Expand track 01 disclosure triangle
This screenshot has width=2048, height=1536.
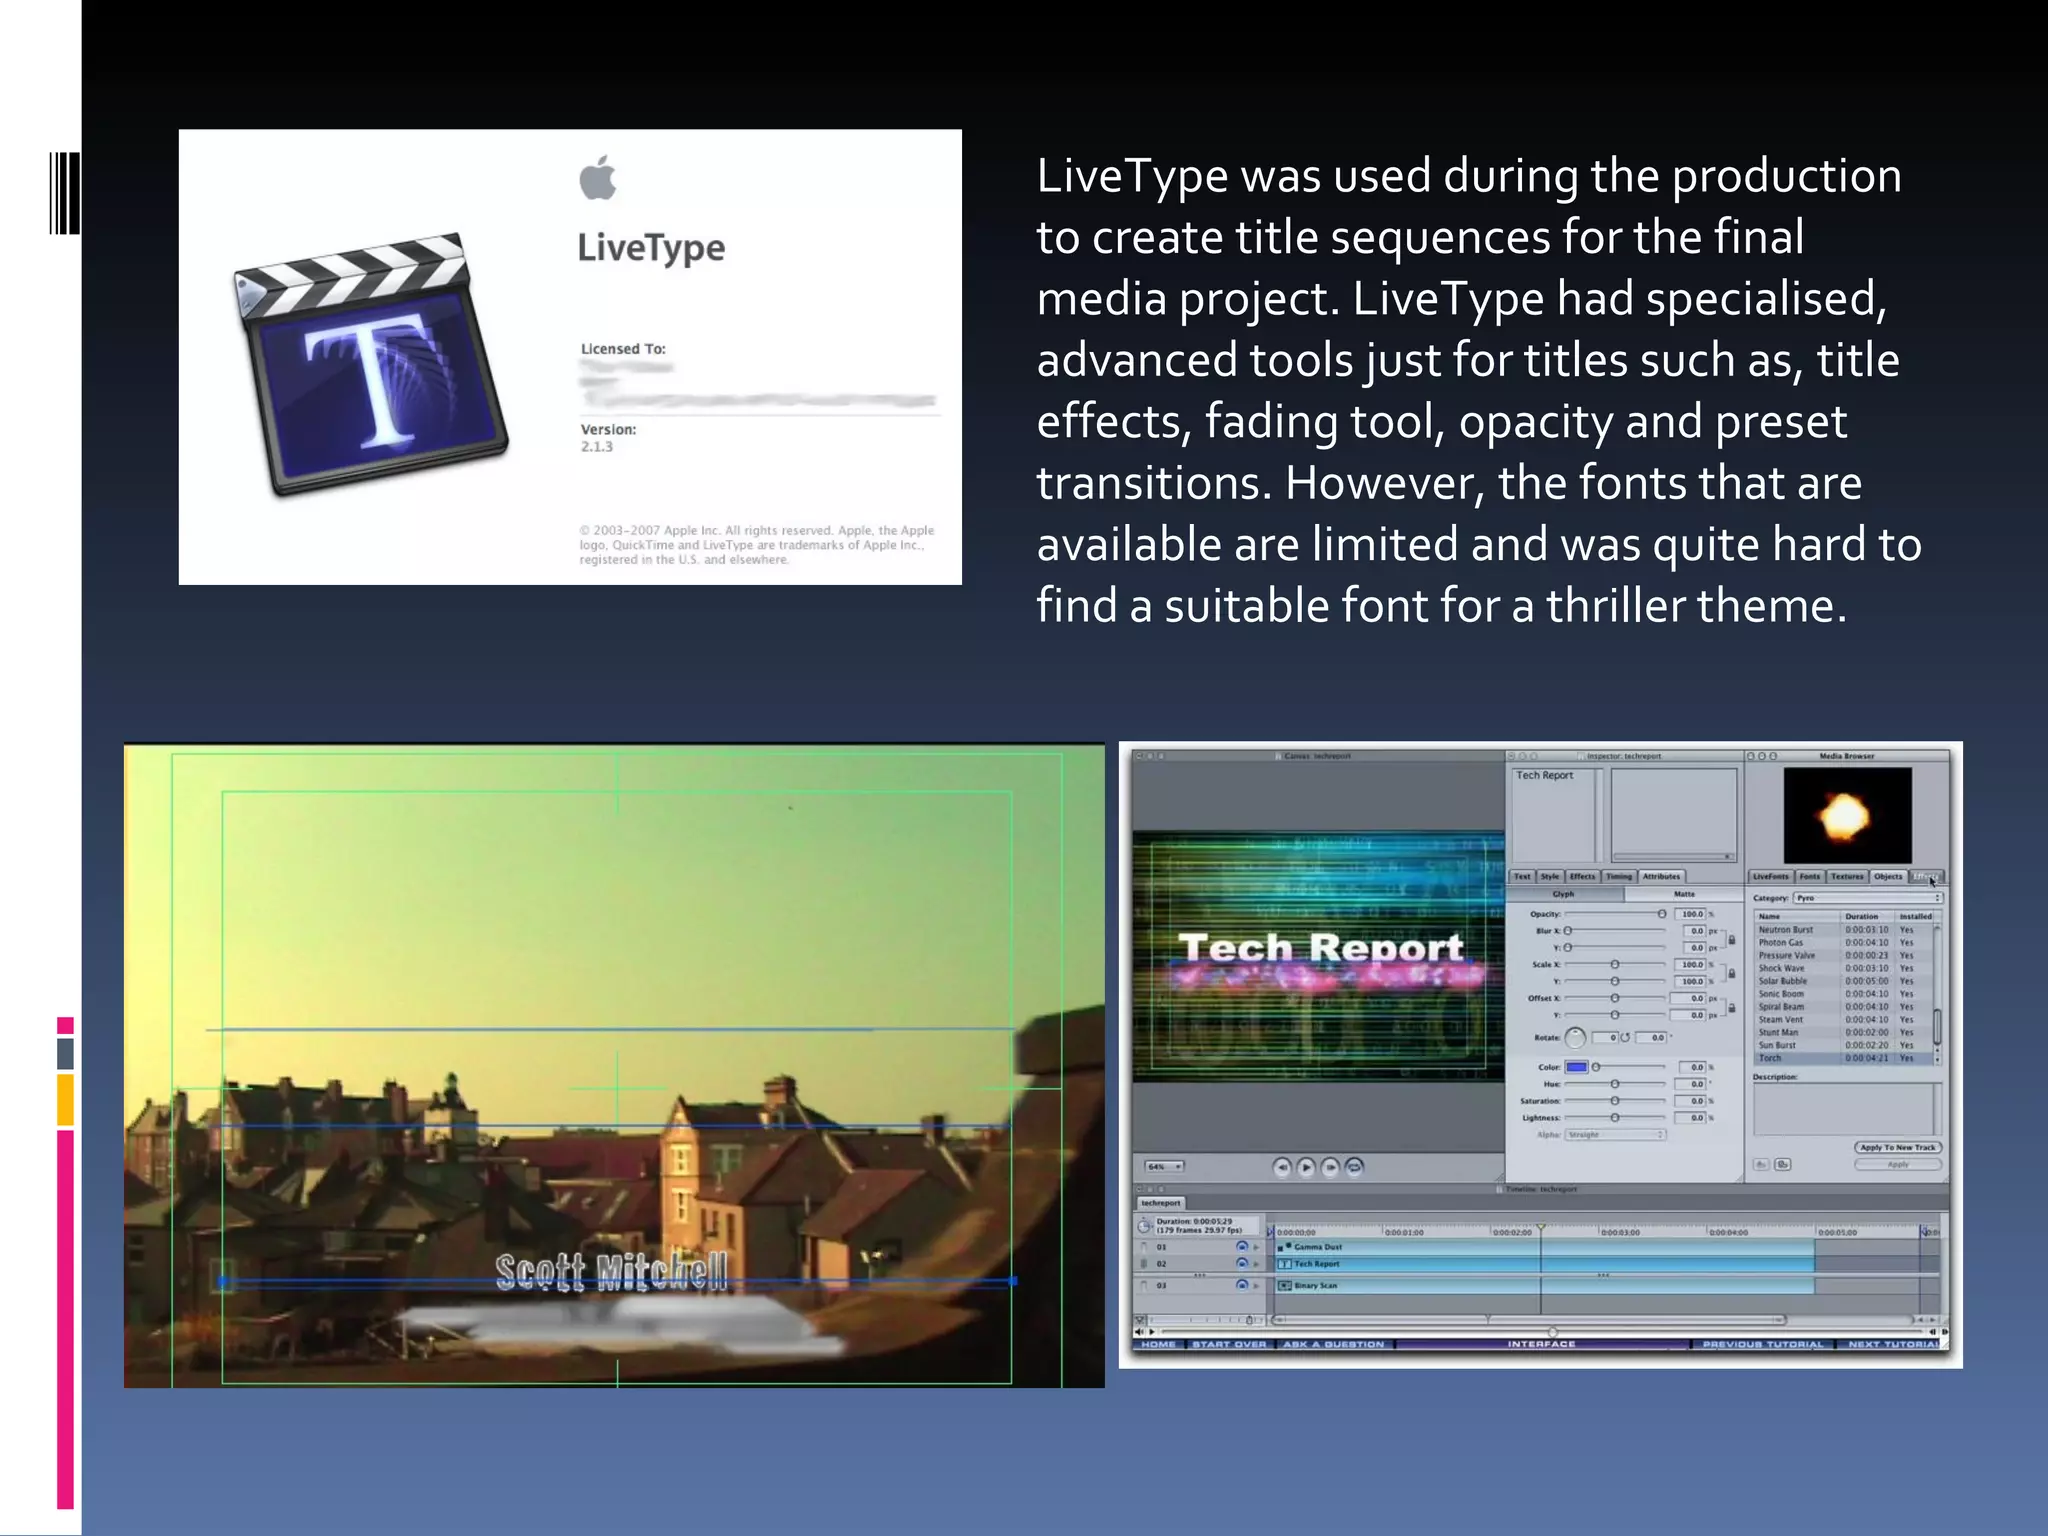pos(1256,1247)
